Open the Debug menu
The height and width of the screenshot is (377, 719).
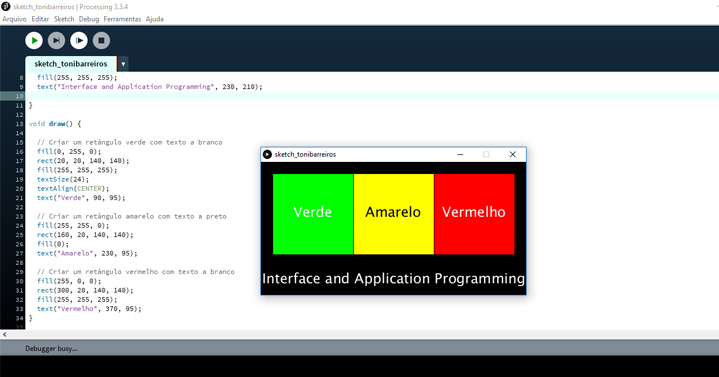coord(88,19)
